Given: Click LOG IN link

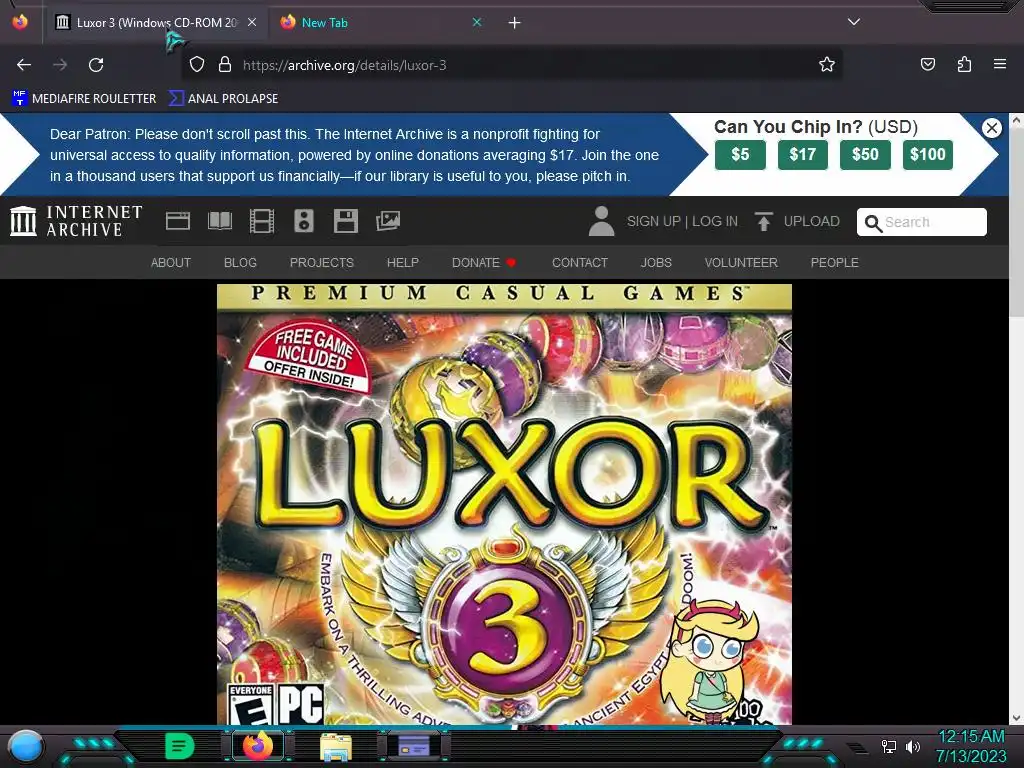Looking at the screenshot, I should point(714,221).
